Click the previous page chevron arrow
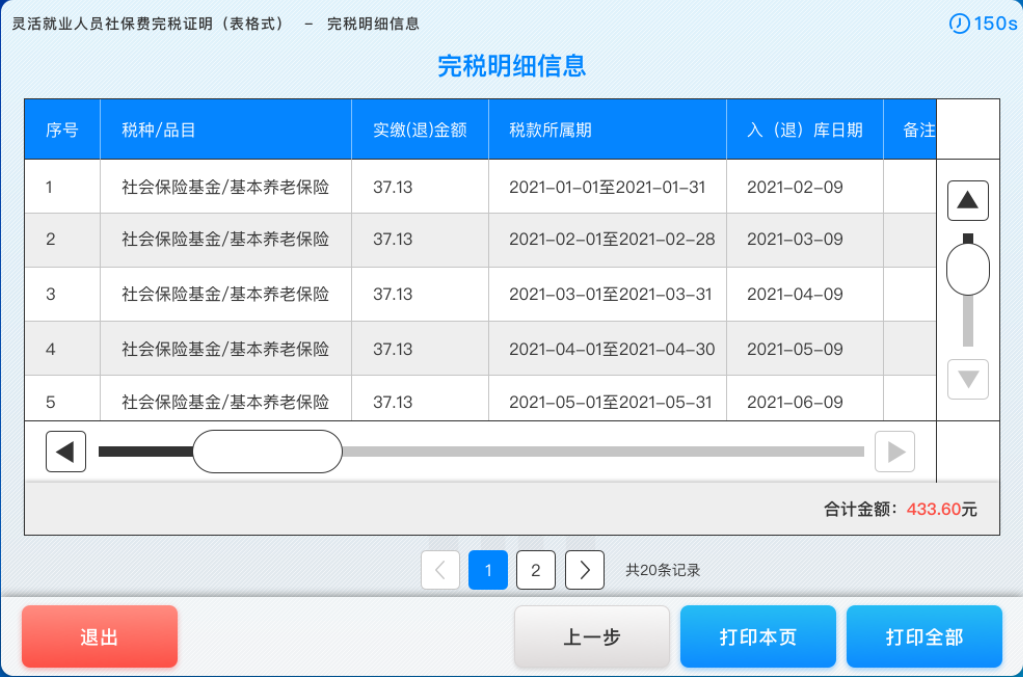 [440, 570]
